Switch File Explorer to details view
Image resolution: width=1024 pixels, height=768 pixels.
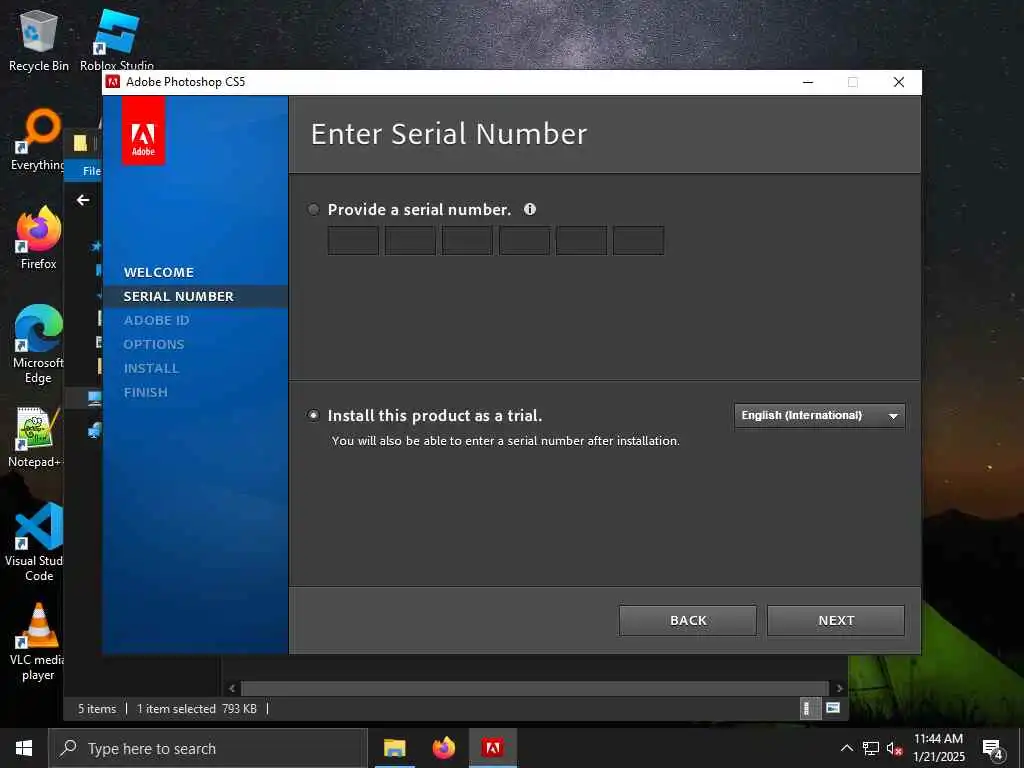pyautogui.click(x=810, y=709)
